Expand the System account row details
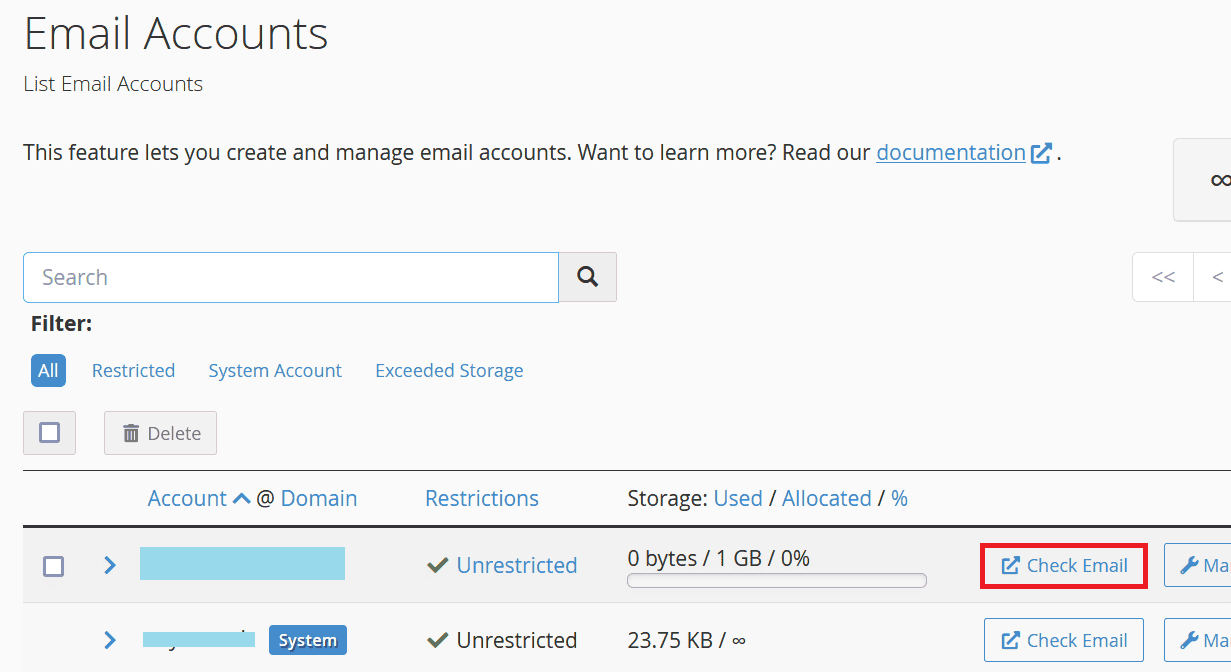The image size is (1231, 672). tap(109, 640)
